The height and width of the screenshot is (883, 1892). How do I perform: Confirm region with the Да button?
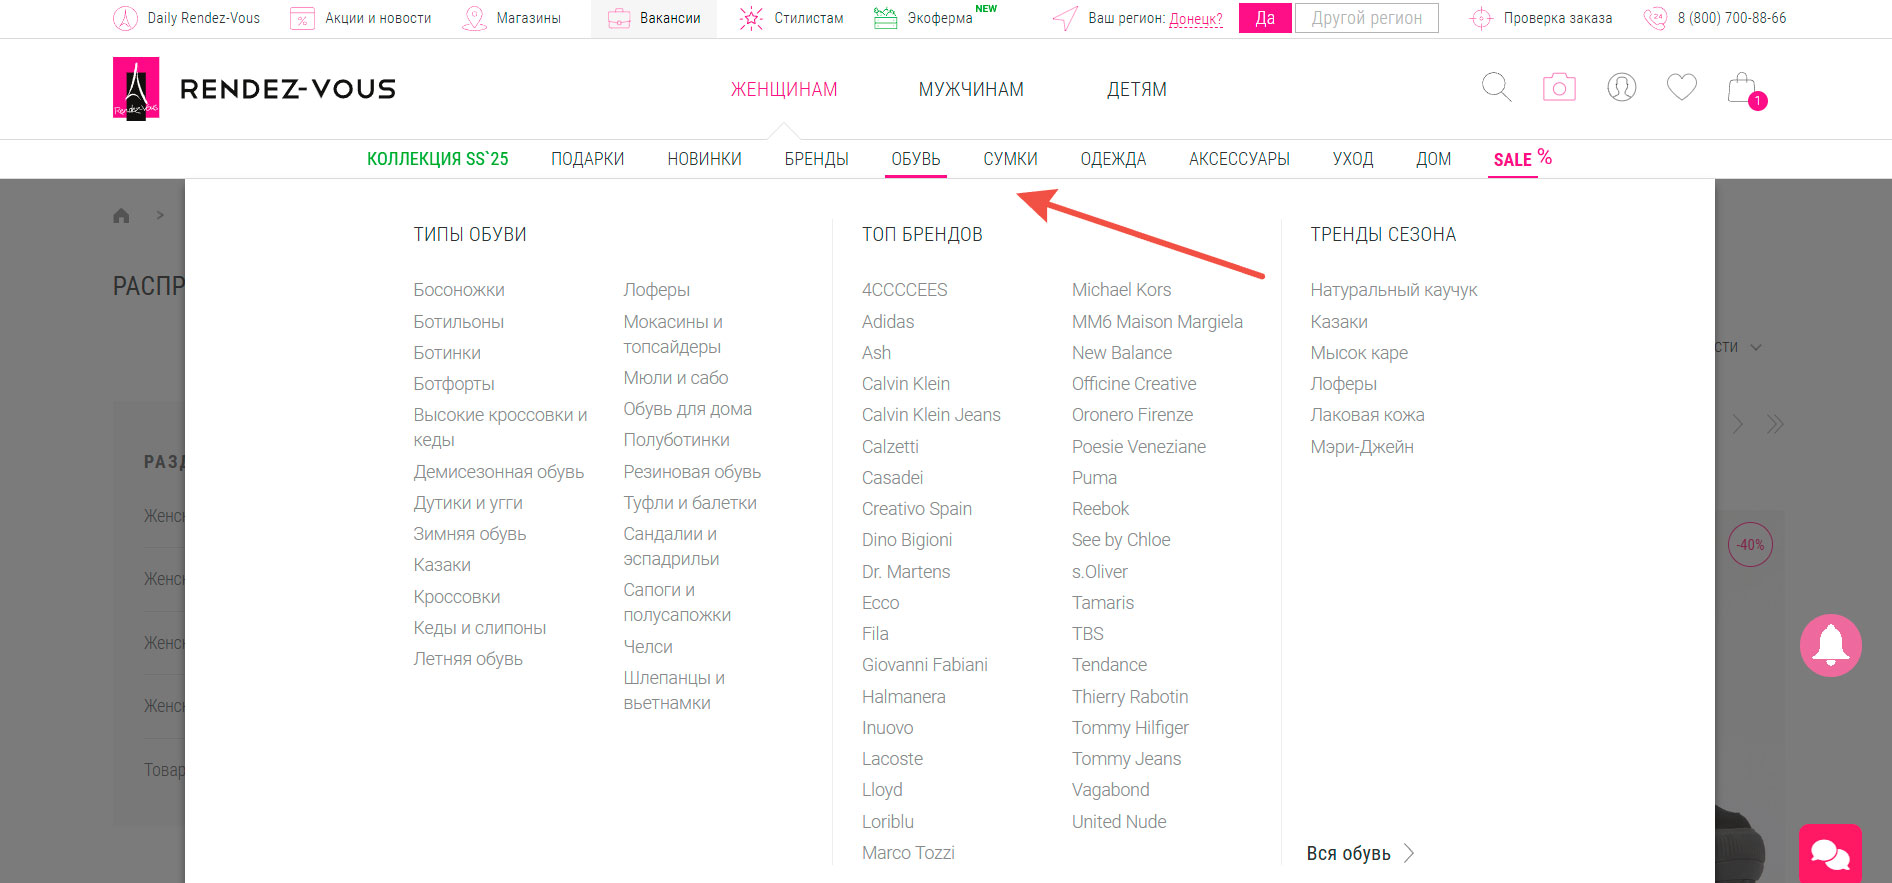(1265, 18)
